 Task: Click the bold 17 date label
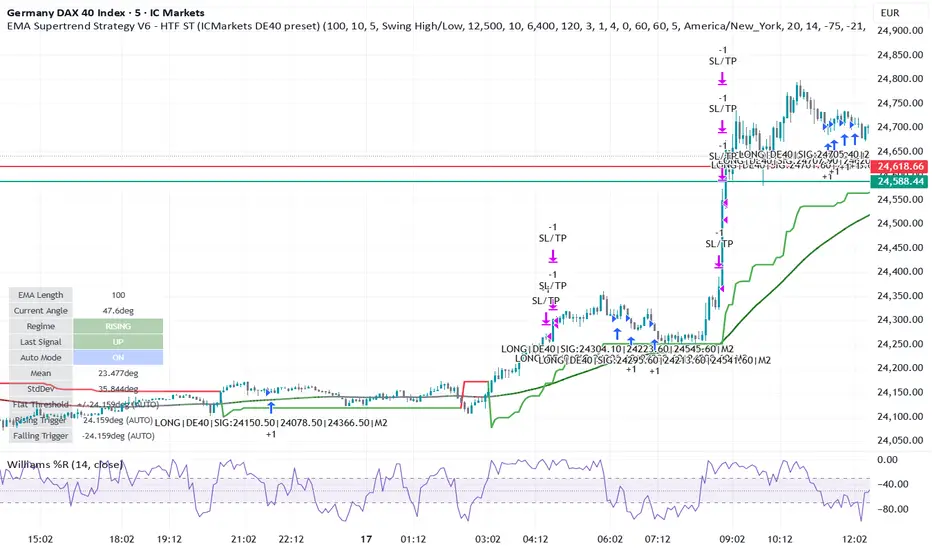(x=366, y=539)
